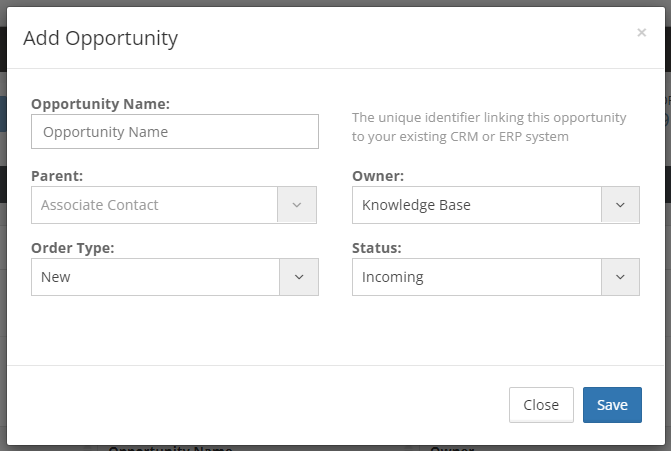Dismiss the dialog with the X icon

[x=641, y=33]
